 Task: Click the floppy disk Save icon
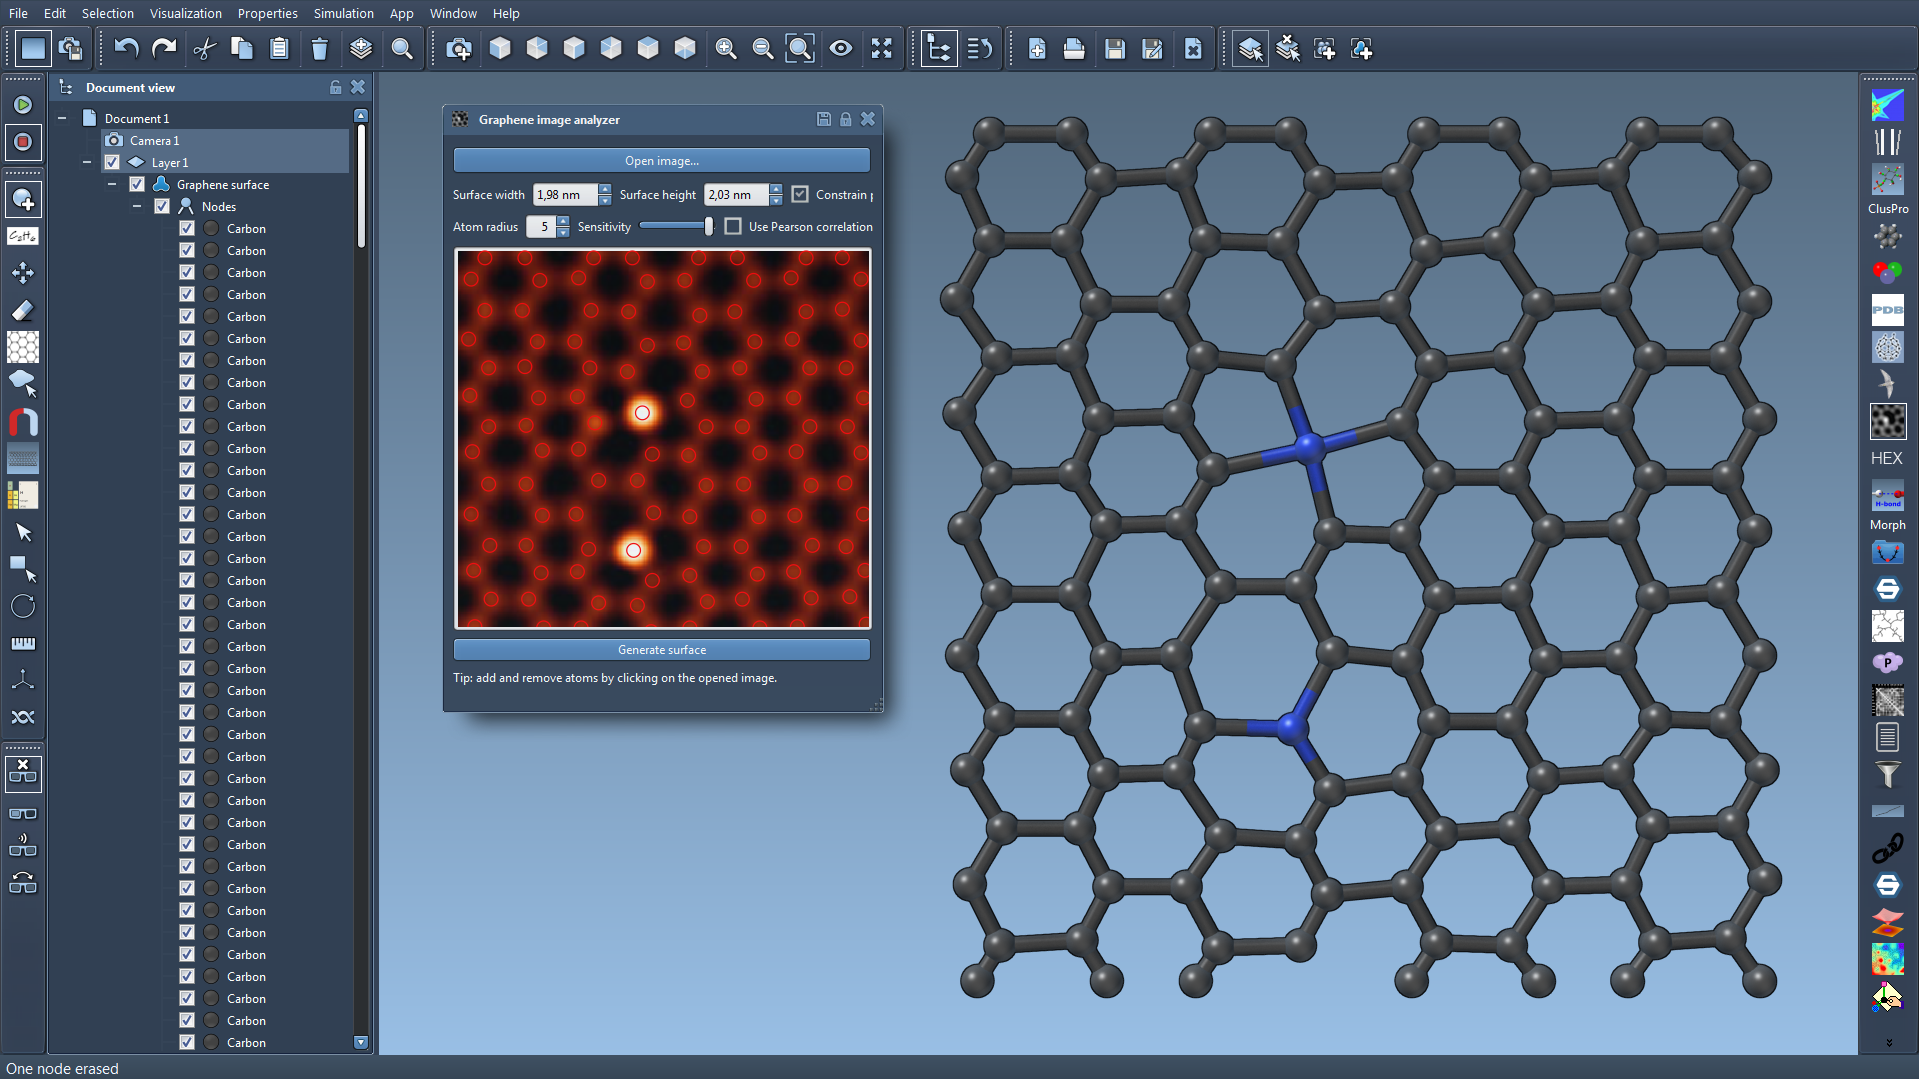pyautogui.click(x=1115, y=48)
